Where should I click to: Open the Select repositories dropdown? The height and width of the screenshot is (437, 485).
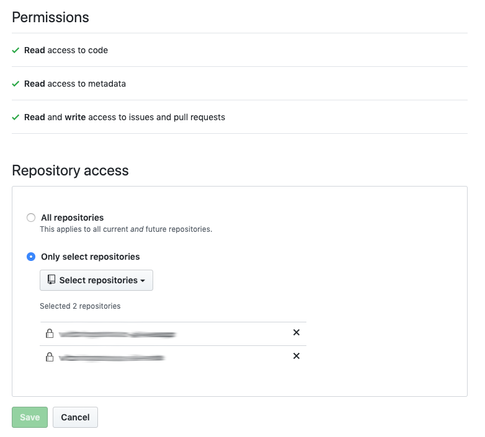coord(96,280)
